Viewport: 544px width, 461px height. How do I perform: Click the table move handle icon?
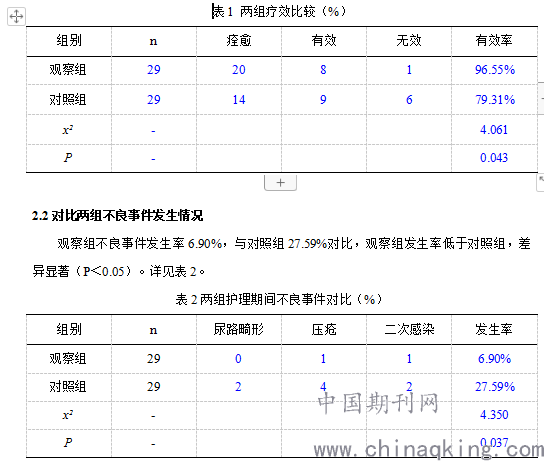tap(16, 16)
